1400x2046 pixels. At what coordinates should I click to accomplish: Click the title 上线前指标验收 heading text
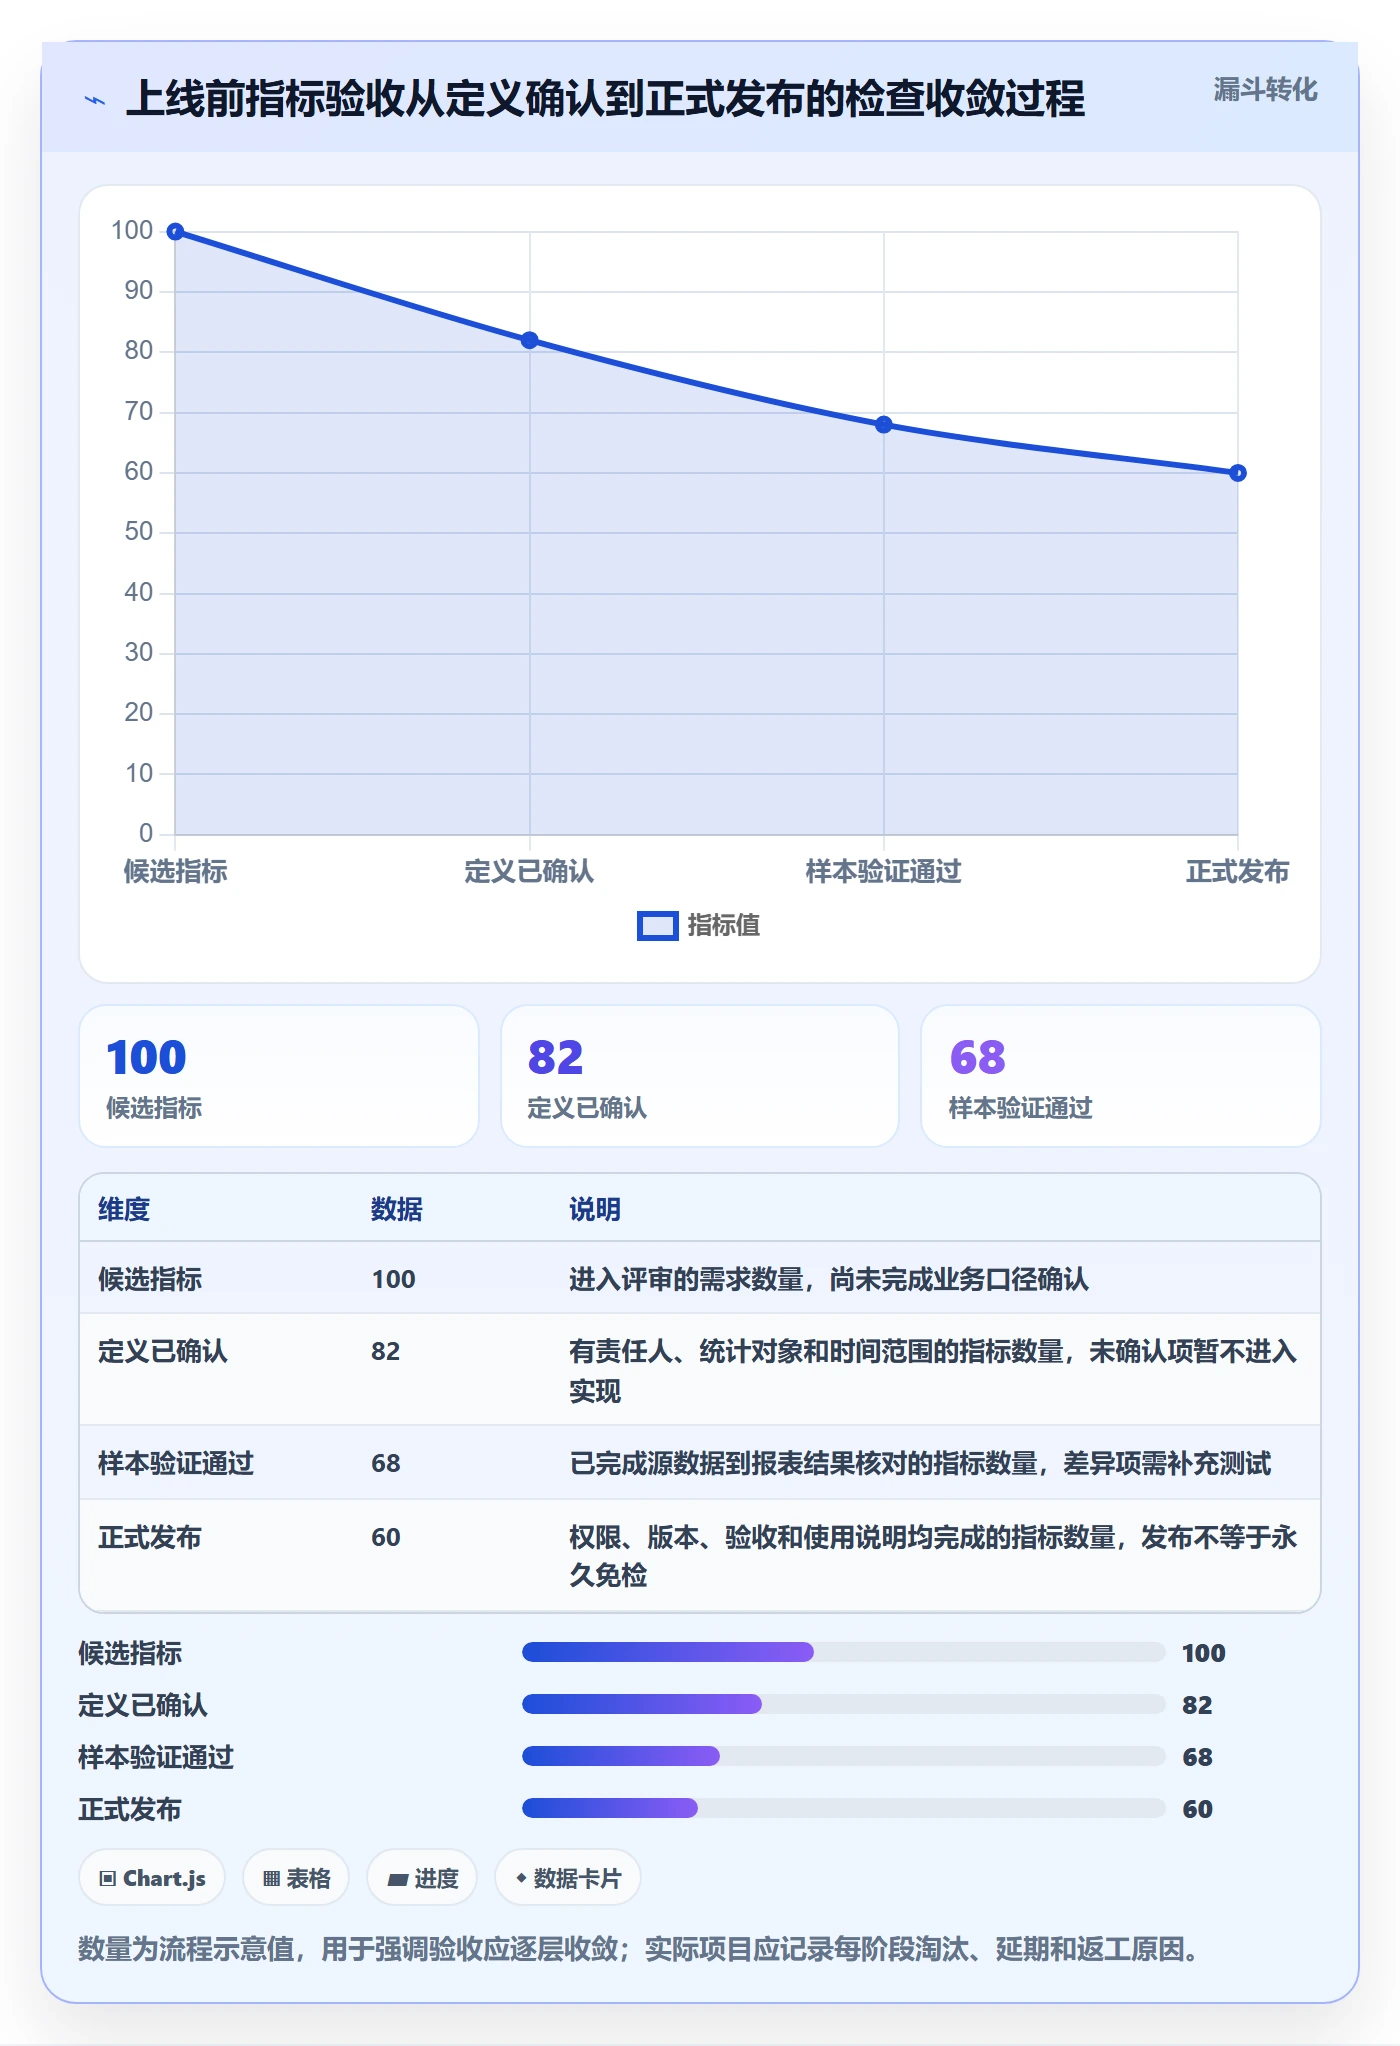[x=606, y=99]
